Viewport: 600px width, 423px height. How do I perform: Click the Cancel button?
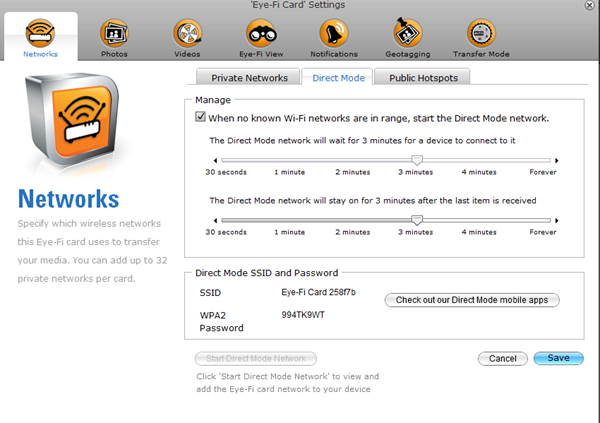pos(502,359)
